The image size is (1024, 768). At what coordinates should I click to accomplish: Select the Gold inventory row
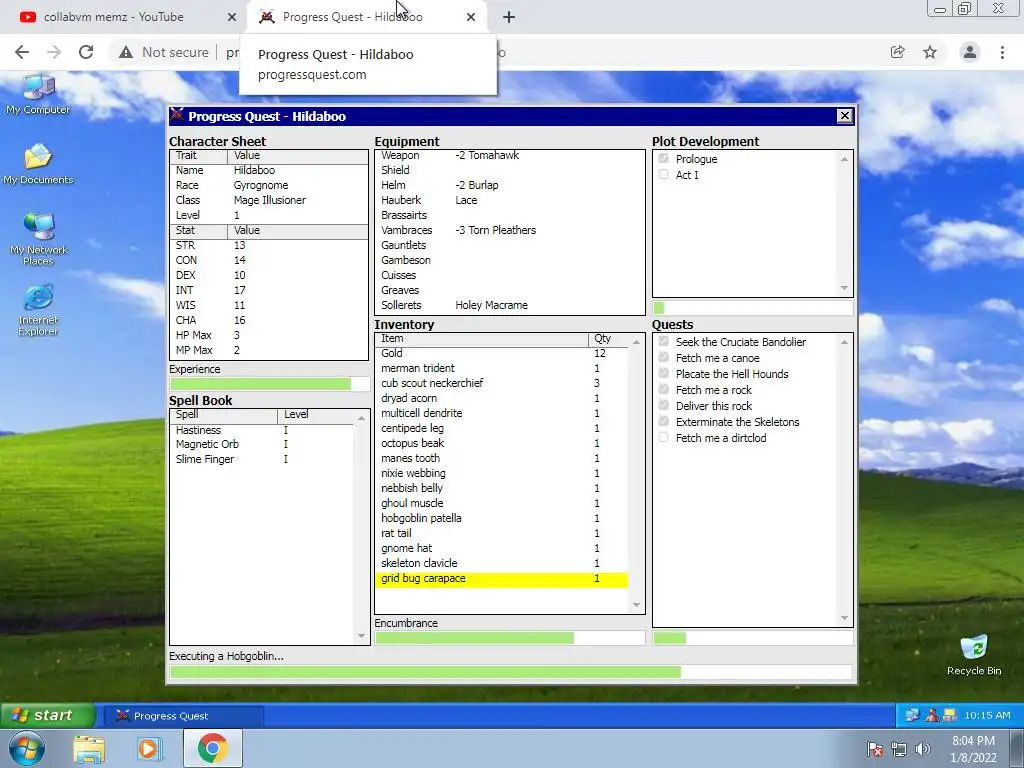click(502, 353)
